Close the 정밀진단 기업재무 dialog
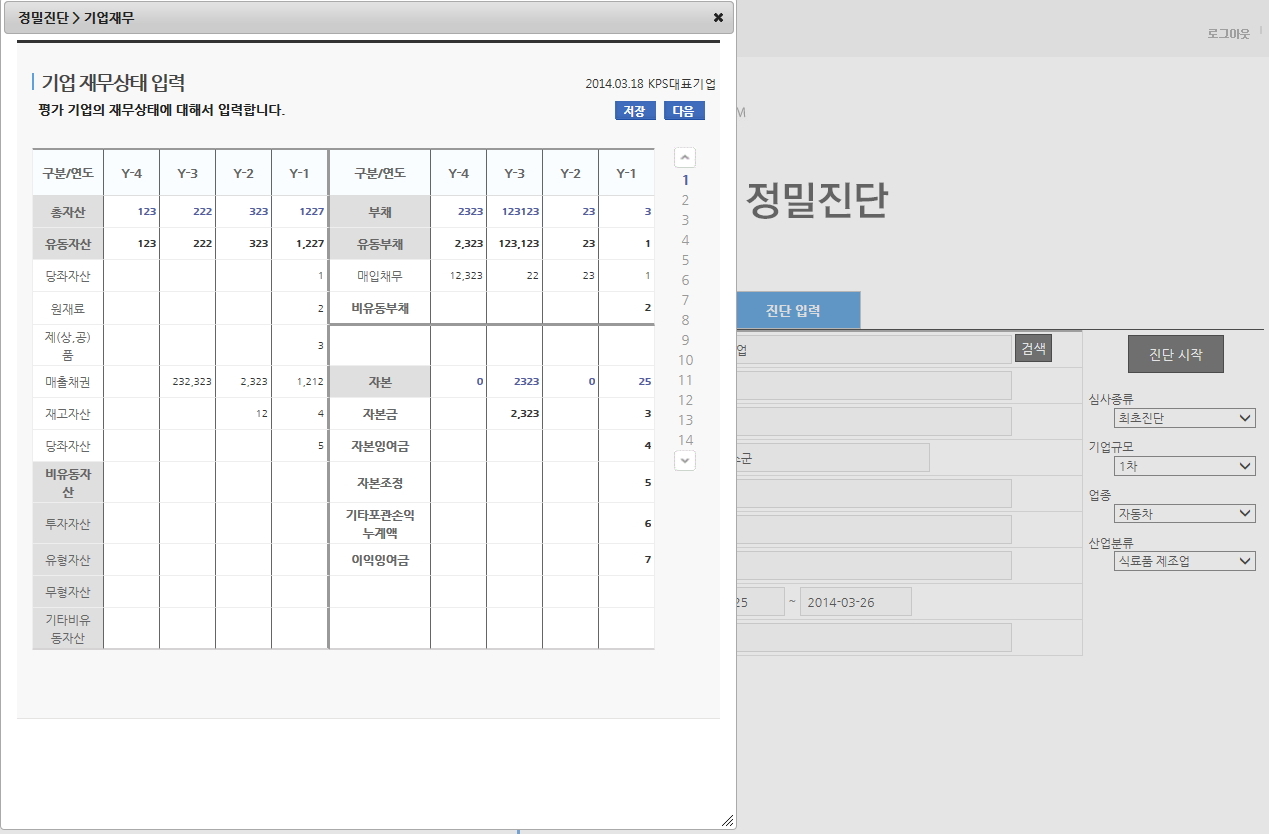 click(718, 17)
